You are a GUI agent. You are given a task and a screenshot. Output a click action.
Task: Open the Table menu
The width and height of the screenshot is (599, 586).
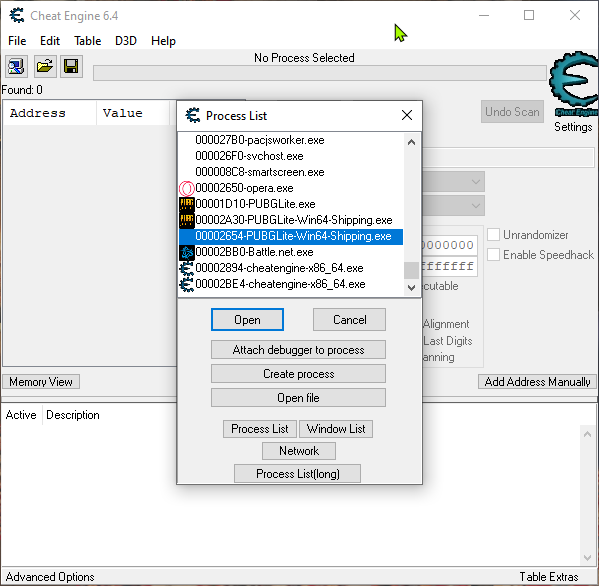coord(87,41)
